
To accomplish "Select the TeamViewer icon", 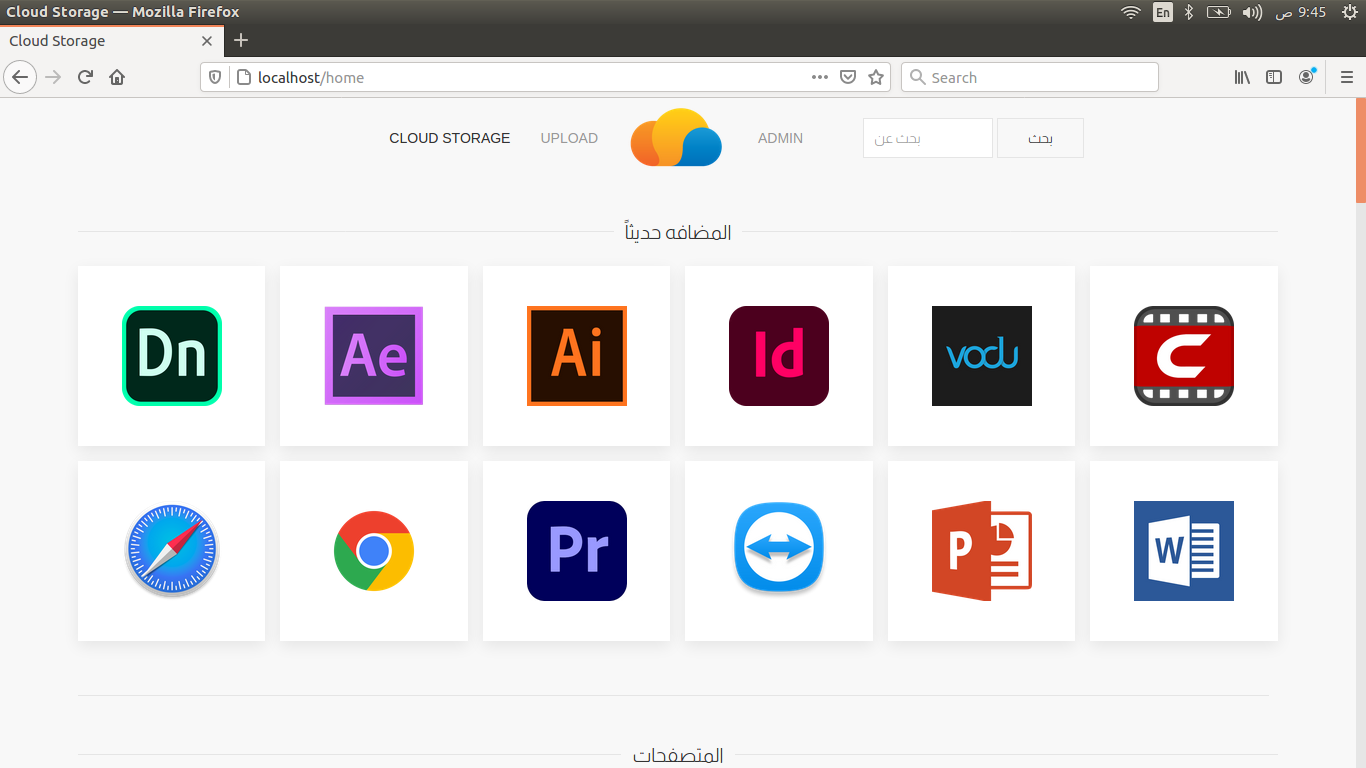I will tap(779, 551).
